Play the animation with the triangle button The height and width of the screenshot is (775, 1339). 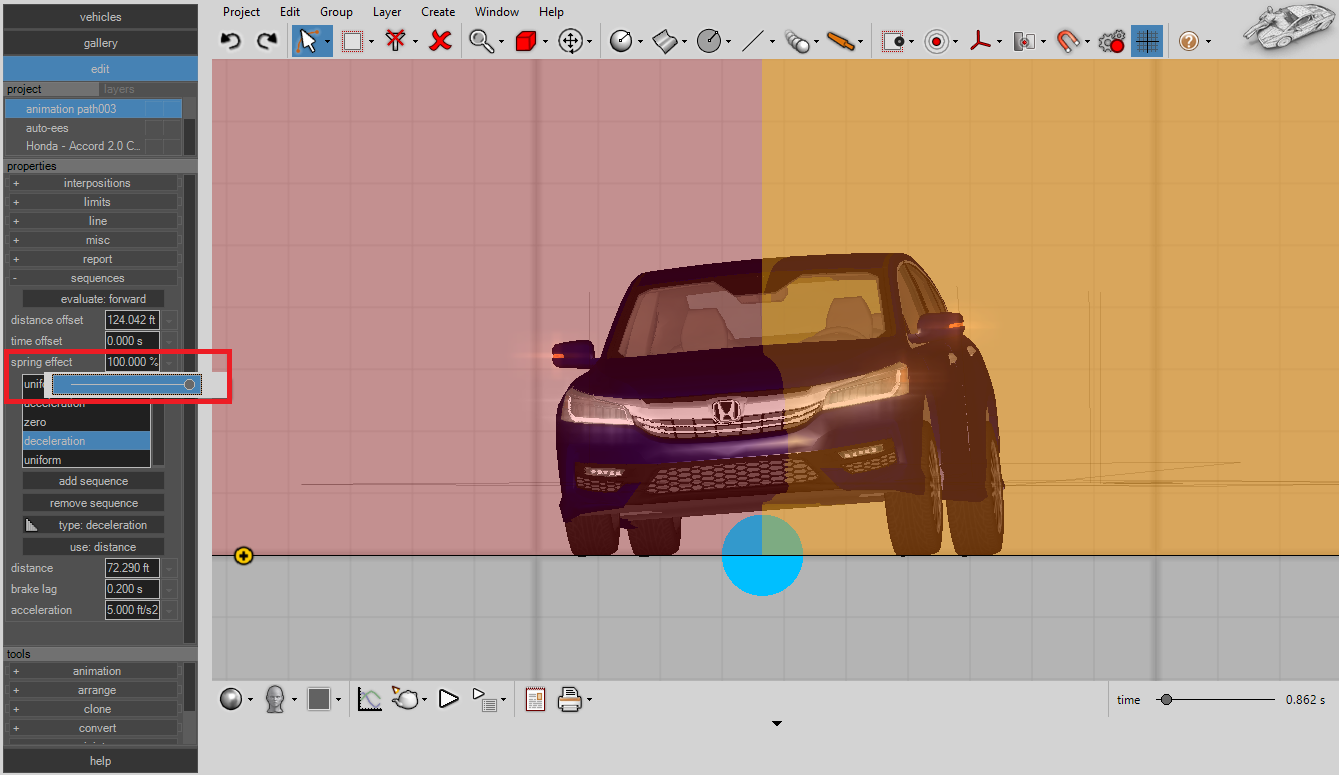click(448, 699)
